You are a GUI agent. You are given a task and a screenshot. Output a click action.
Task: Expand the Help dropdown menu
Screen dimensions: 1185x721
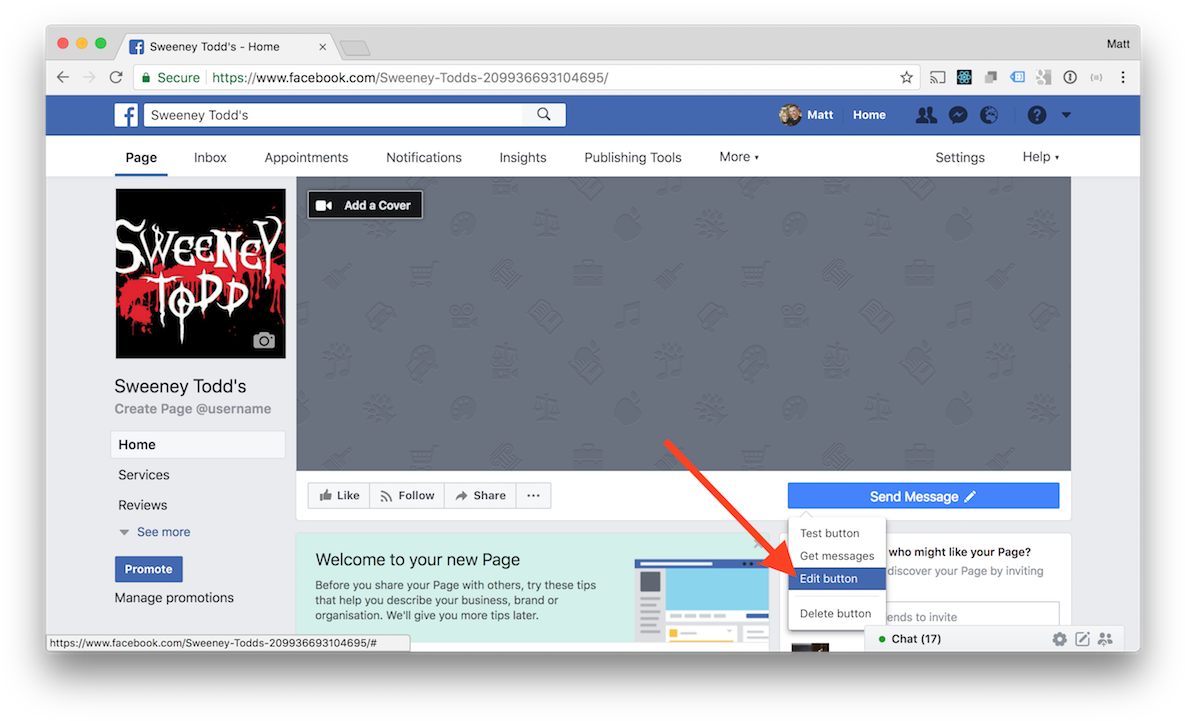coord(1040,157)
